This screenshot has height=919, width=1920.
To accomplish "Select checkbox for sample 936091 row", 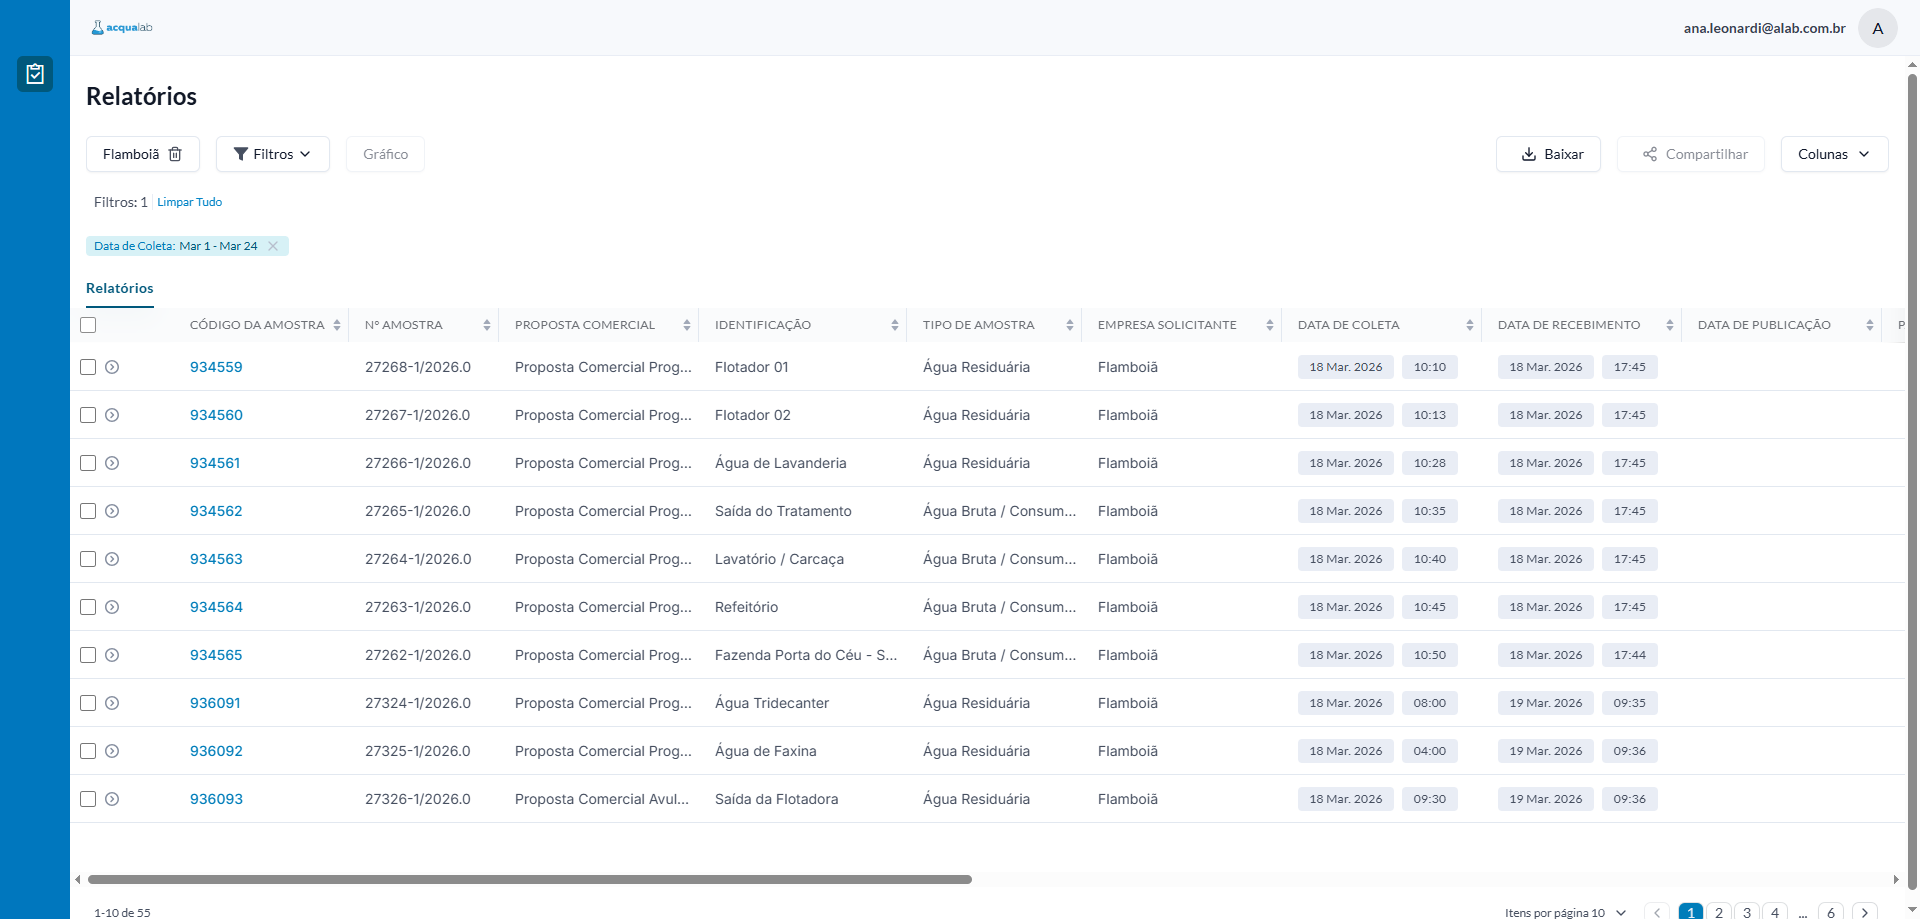I will tap(88, 703).
